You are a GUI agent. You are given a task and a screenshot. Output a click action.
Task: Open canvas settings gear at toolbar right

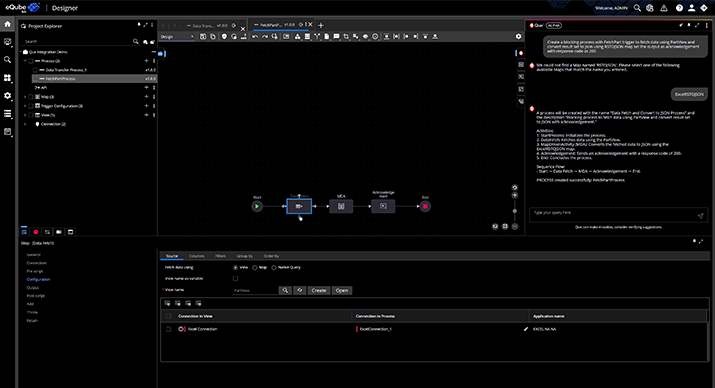pos(518,36)
